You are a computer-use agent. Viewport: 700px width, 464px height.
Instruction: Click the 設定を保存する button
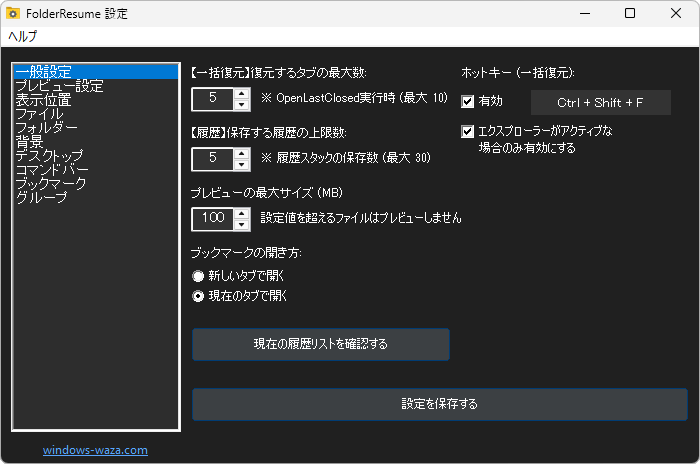(x=440, y=404)
